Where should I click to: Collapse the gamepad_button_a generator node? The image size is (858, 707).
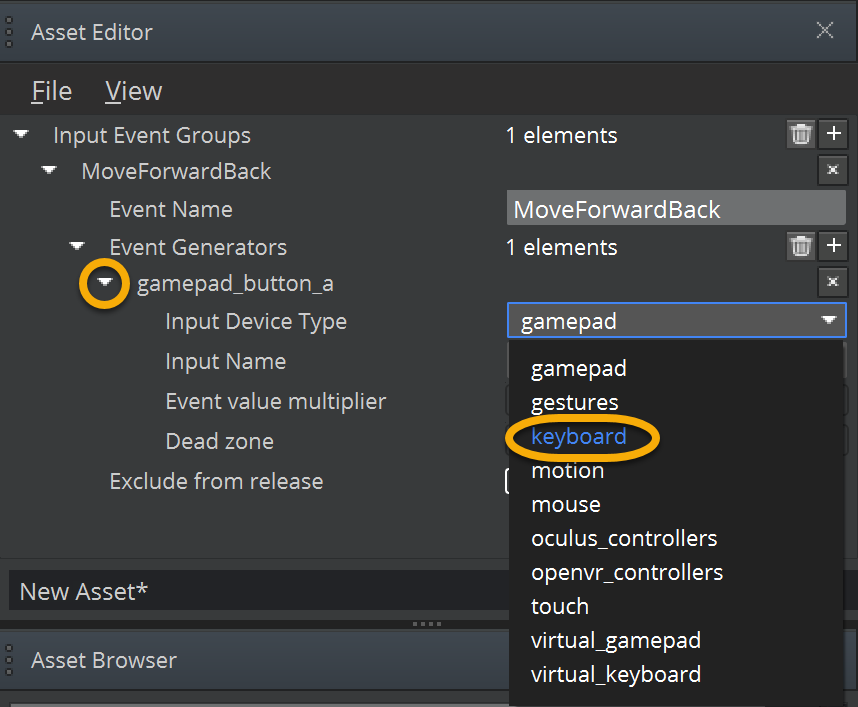tap(105, 284)
